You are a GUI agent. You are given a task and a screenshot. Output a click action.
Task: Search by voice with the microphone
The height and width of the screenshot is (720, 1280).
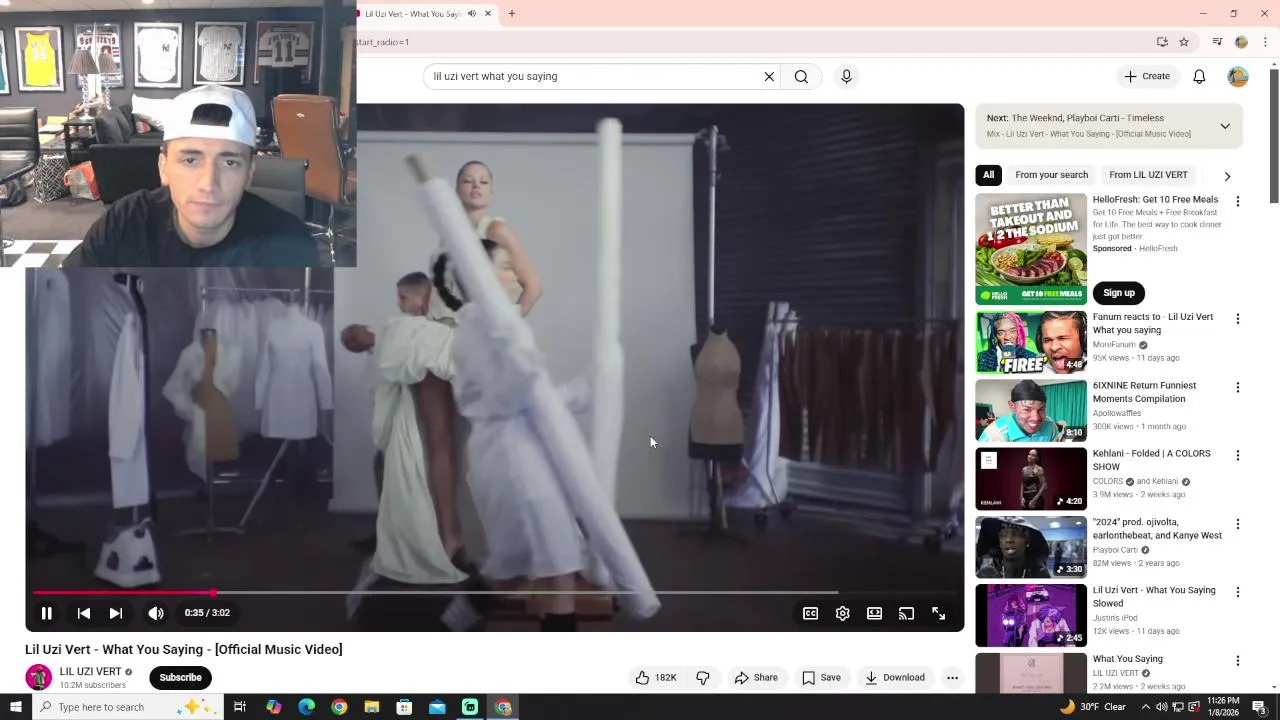coord(846,76)
